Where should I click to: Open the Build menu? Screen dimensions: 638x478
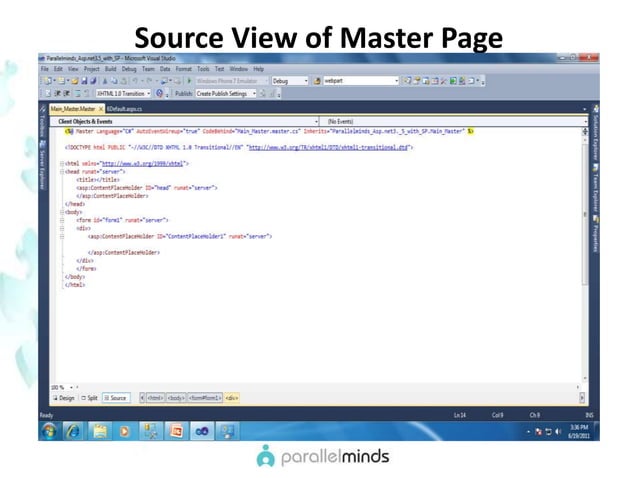tap(110, 69)
